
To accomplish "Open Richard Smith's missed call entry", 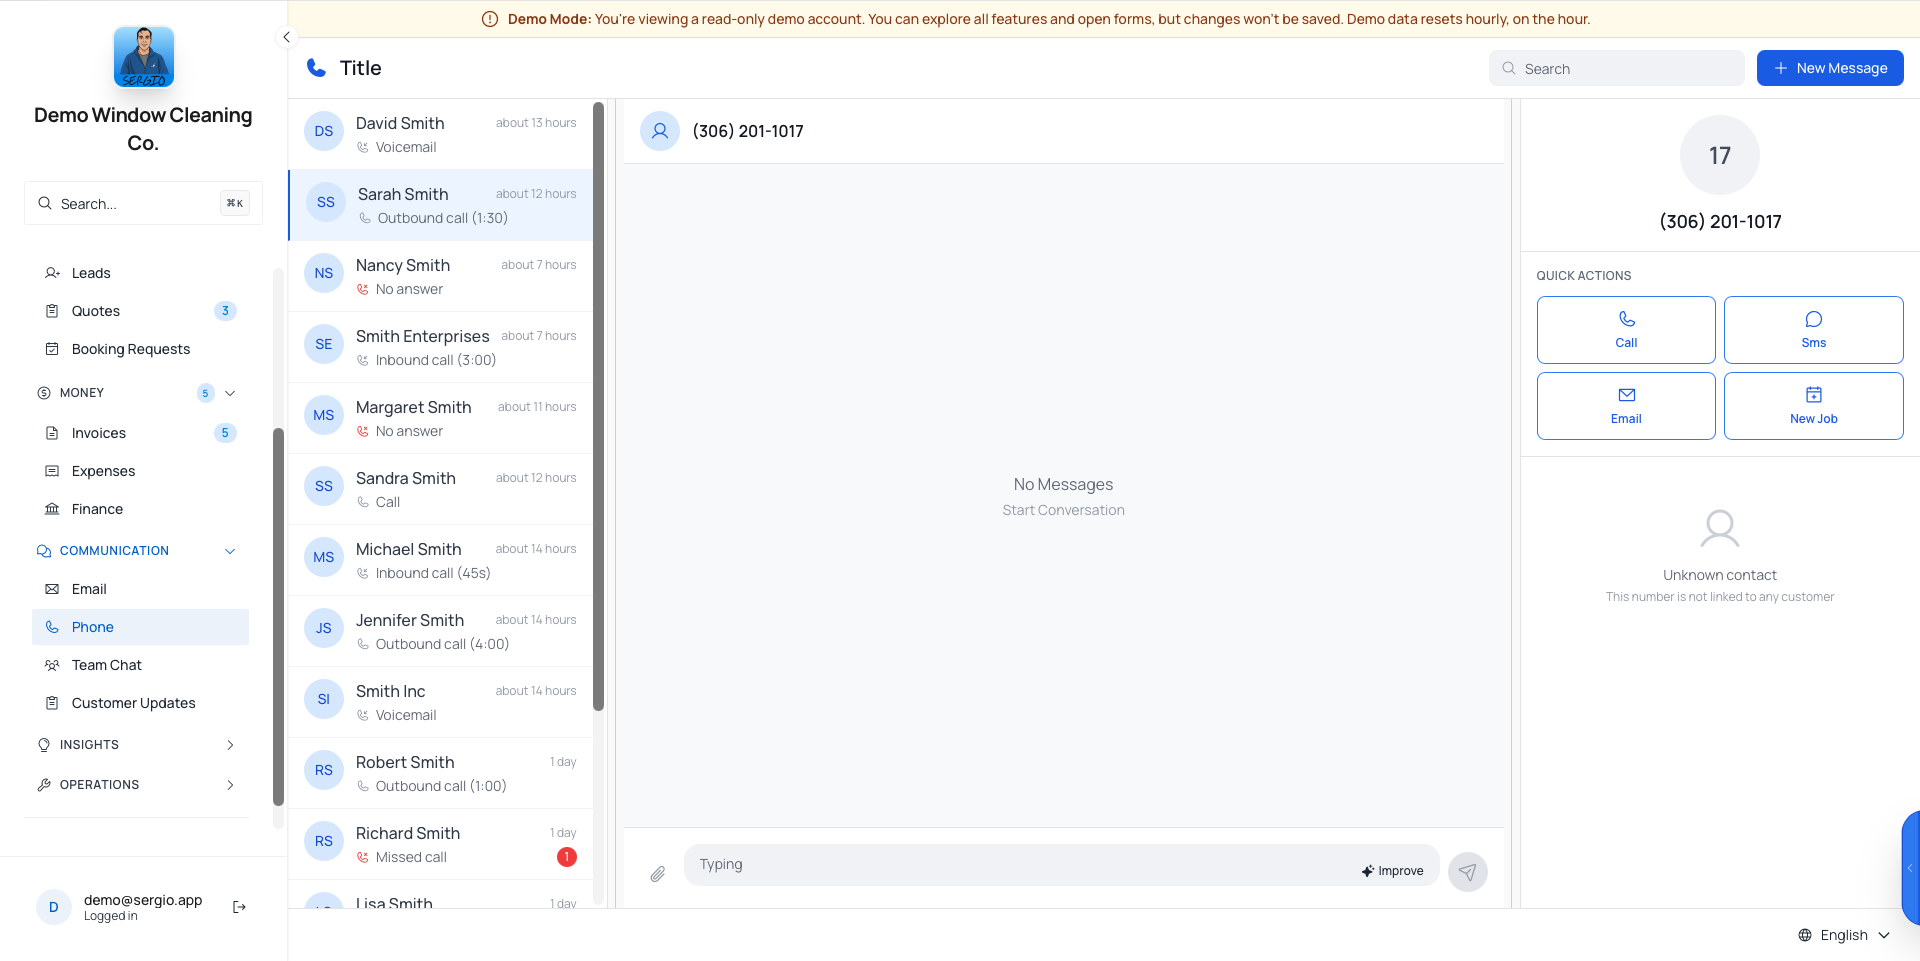I will (440, 844).
